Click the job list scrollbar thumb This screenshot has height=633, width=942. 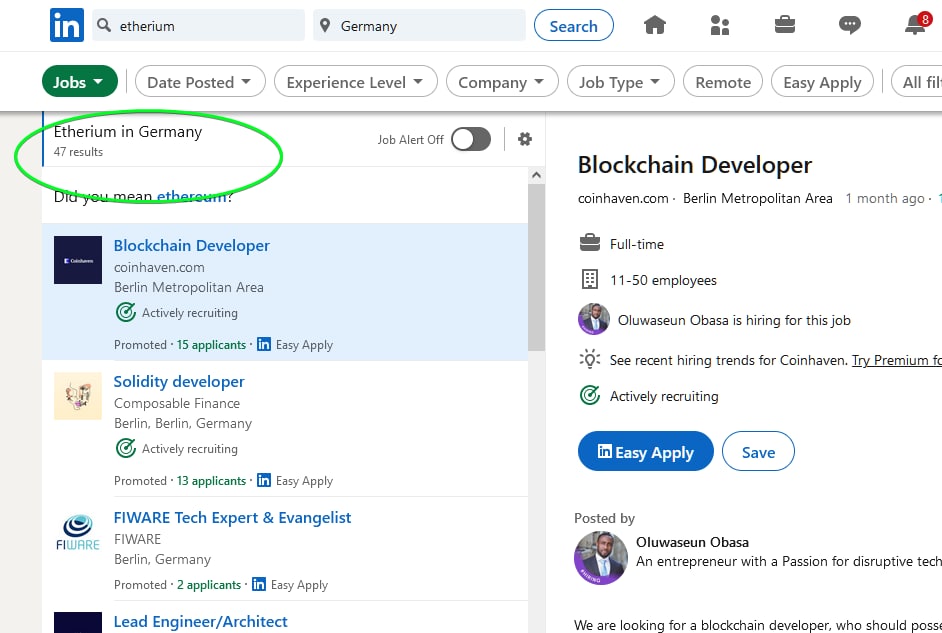click(x=536, y=267)
